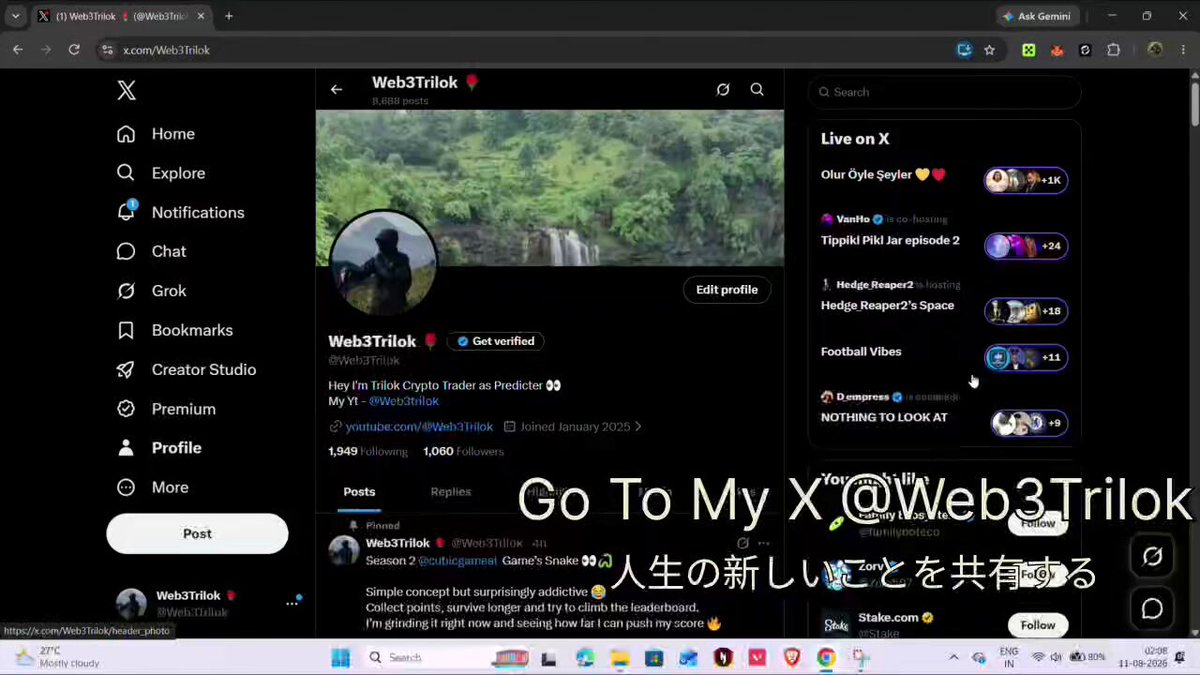Show hidden icons in the system tray
This screenshot has width=1200, height=675.
[953, 657]
